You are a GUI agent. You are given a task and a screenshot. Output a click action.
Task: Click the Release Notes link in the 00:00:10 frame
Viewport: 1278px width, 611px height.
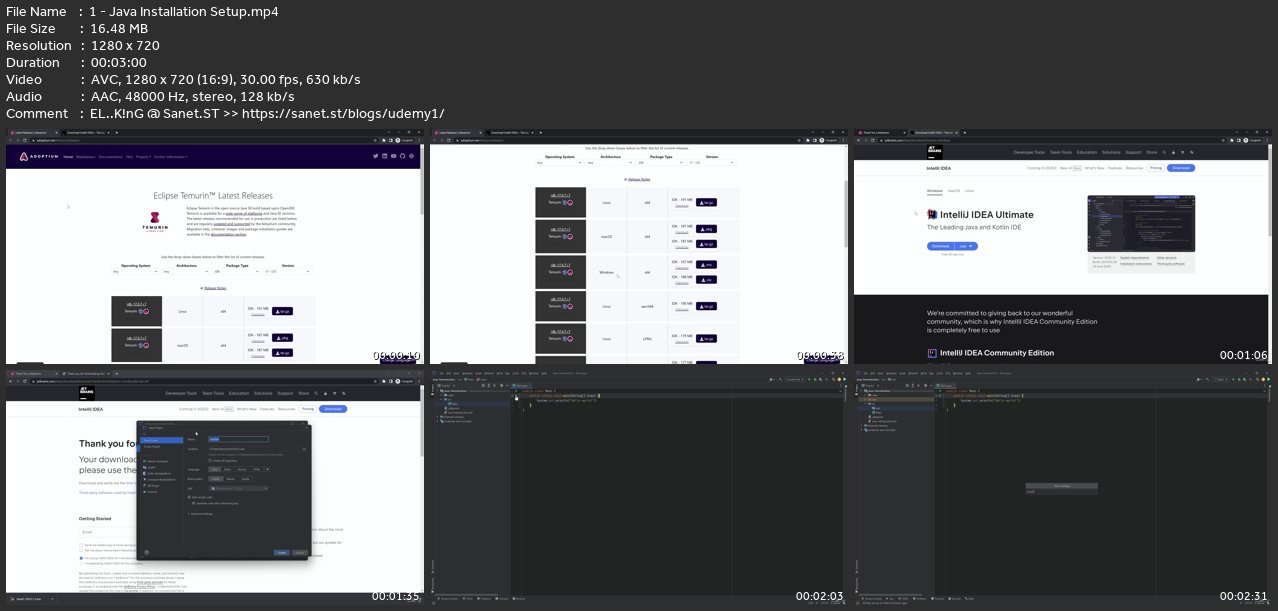tap(215, 288)
